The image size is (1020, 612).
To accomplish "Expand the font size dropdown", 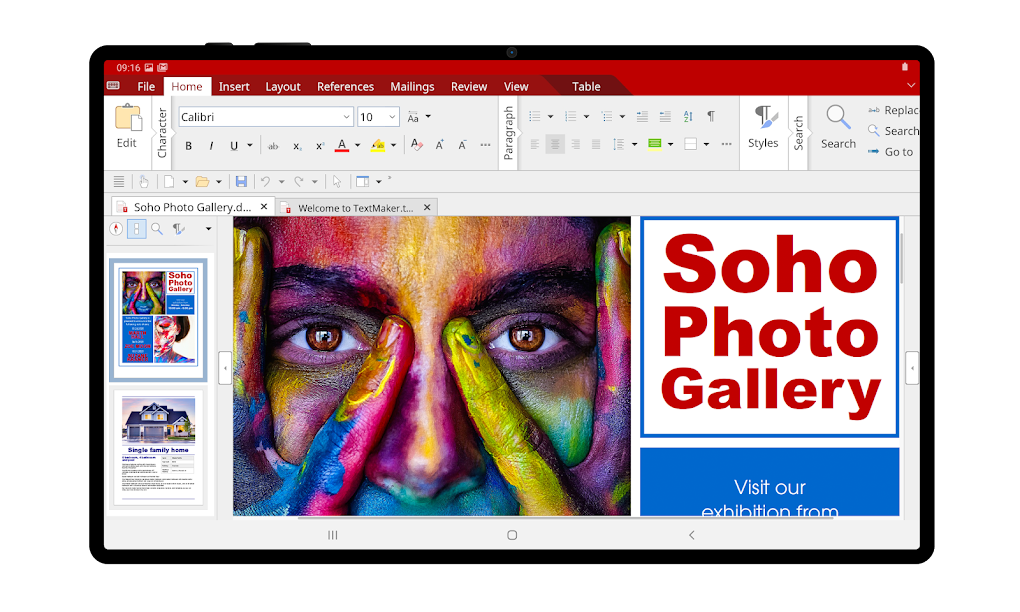I will point(392,116).
